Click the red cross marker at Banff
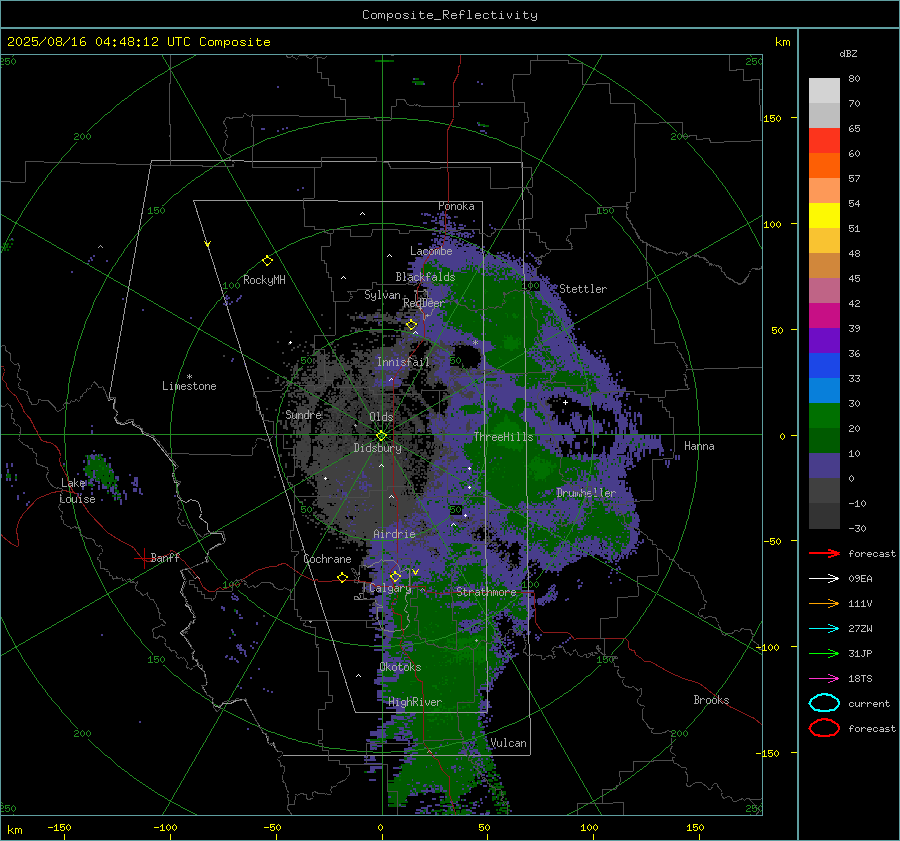Image resolution: width=900 pixels, height=841 pixels. (143, 558)
